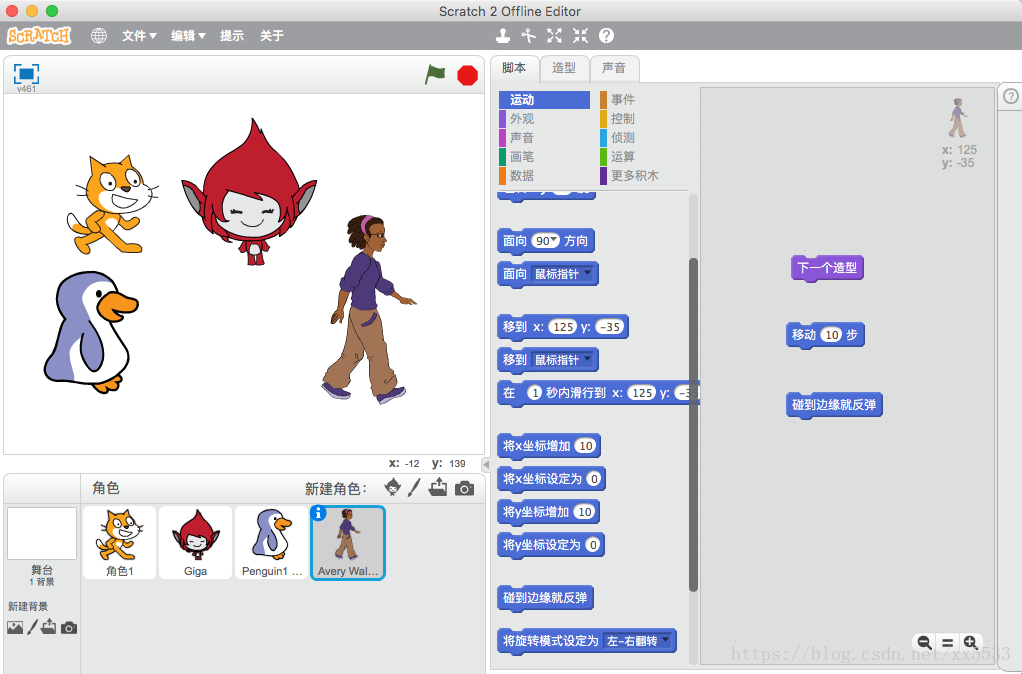
Task: Open the globe language menu
Action: tap(98, 36)
